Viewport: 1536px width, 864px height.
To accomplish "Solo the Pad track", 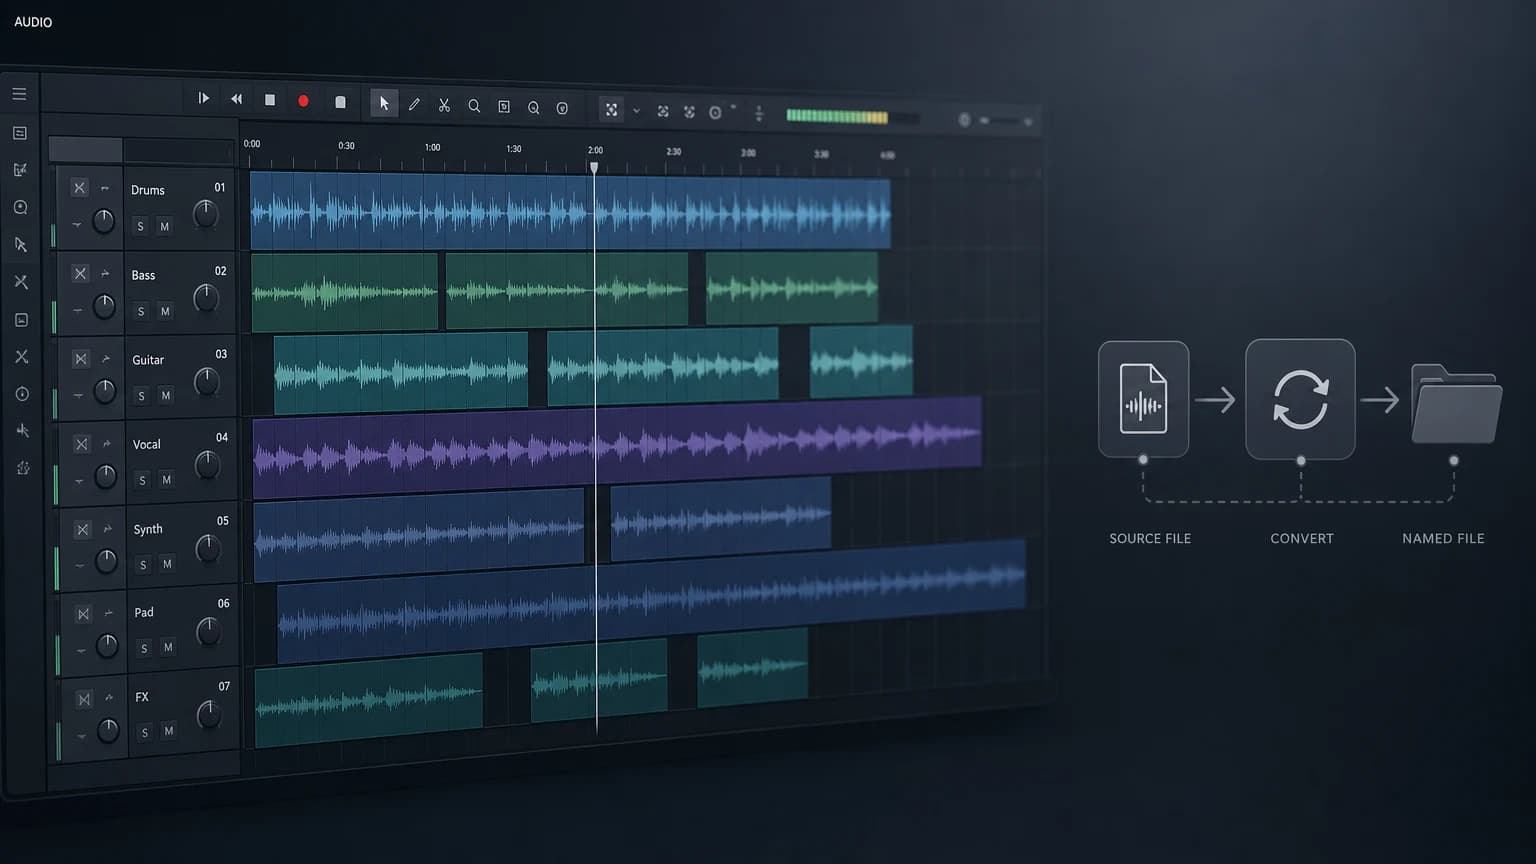I will point(144,648).
